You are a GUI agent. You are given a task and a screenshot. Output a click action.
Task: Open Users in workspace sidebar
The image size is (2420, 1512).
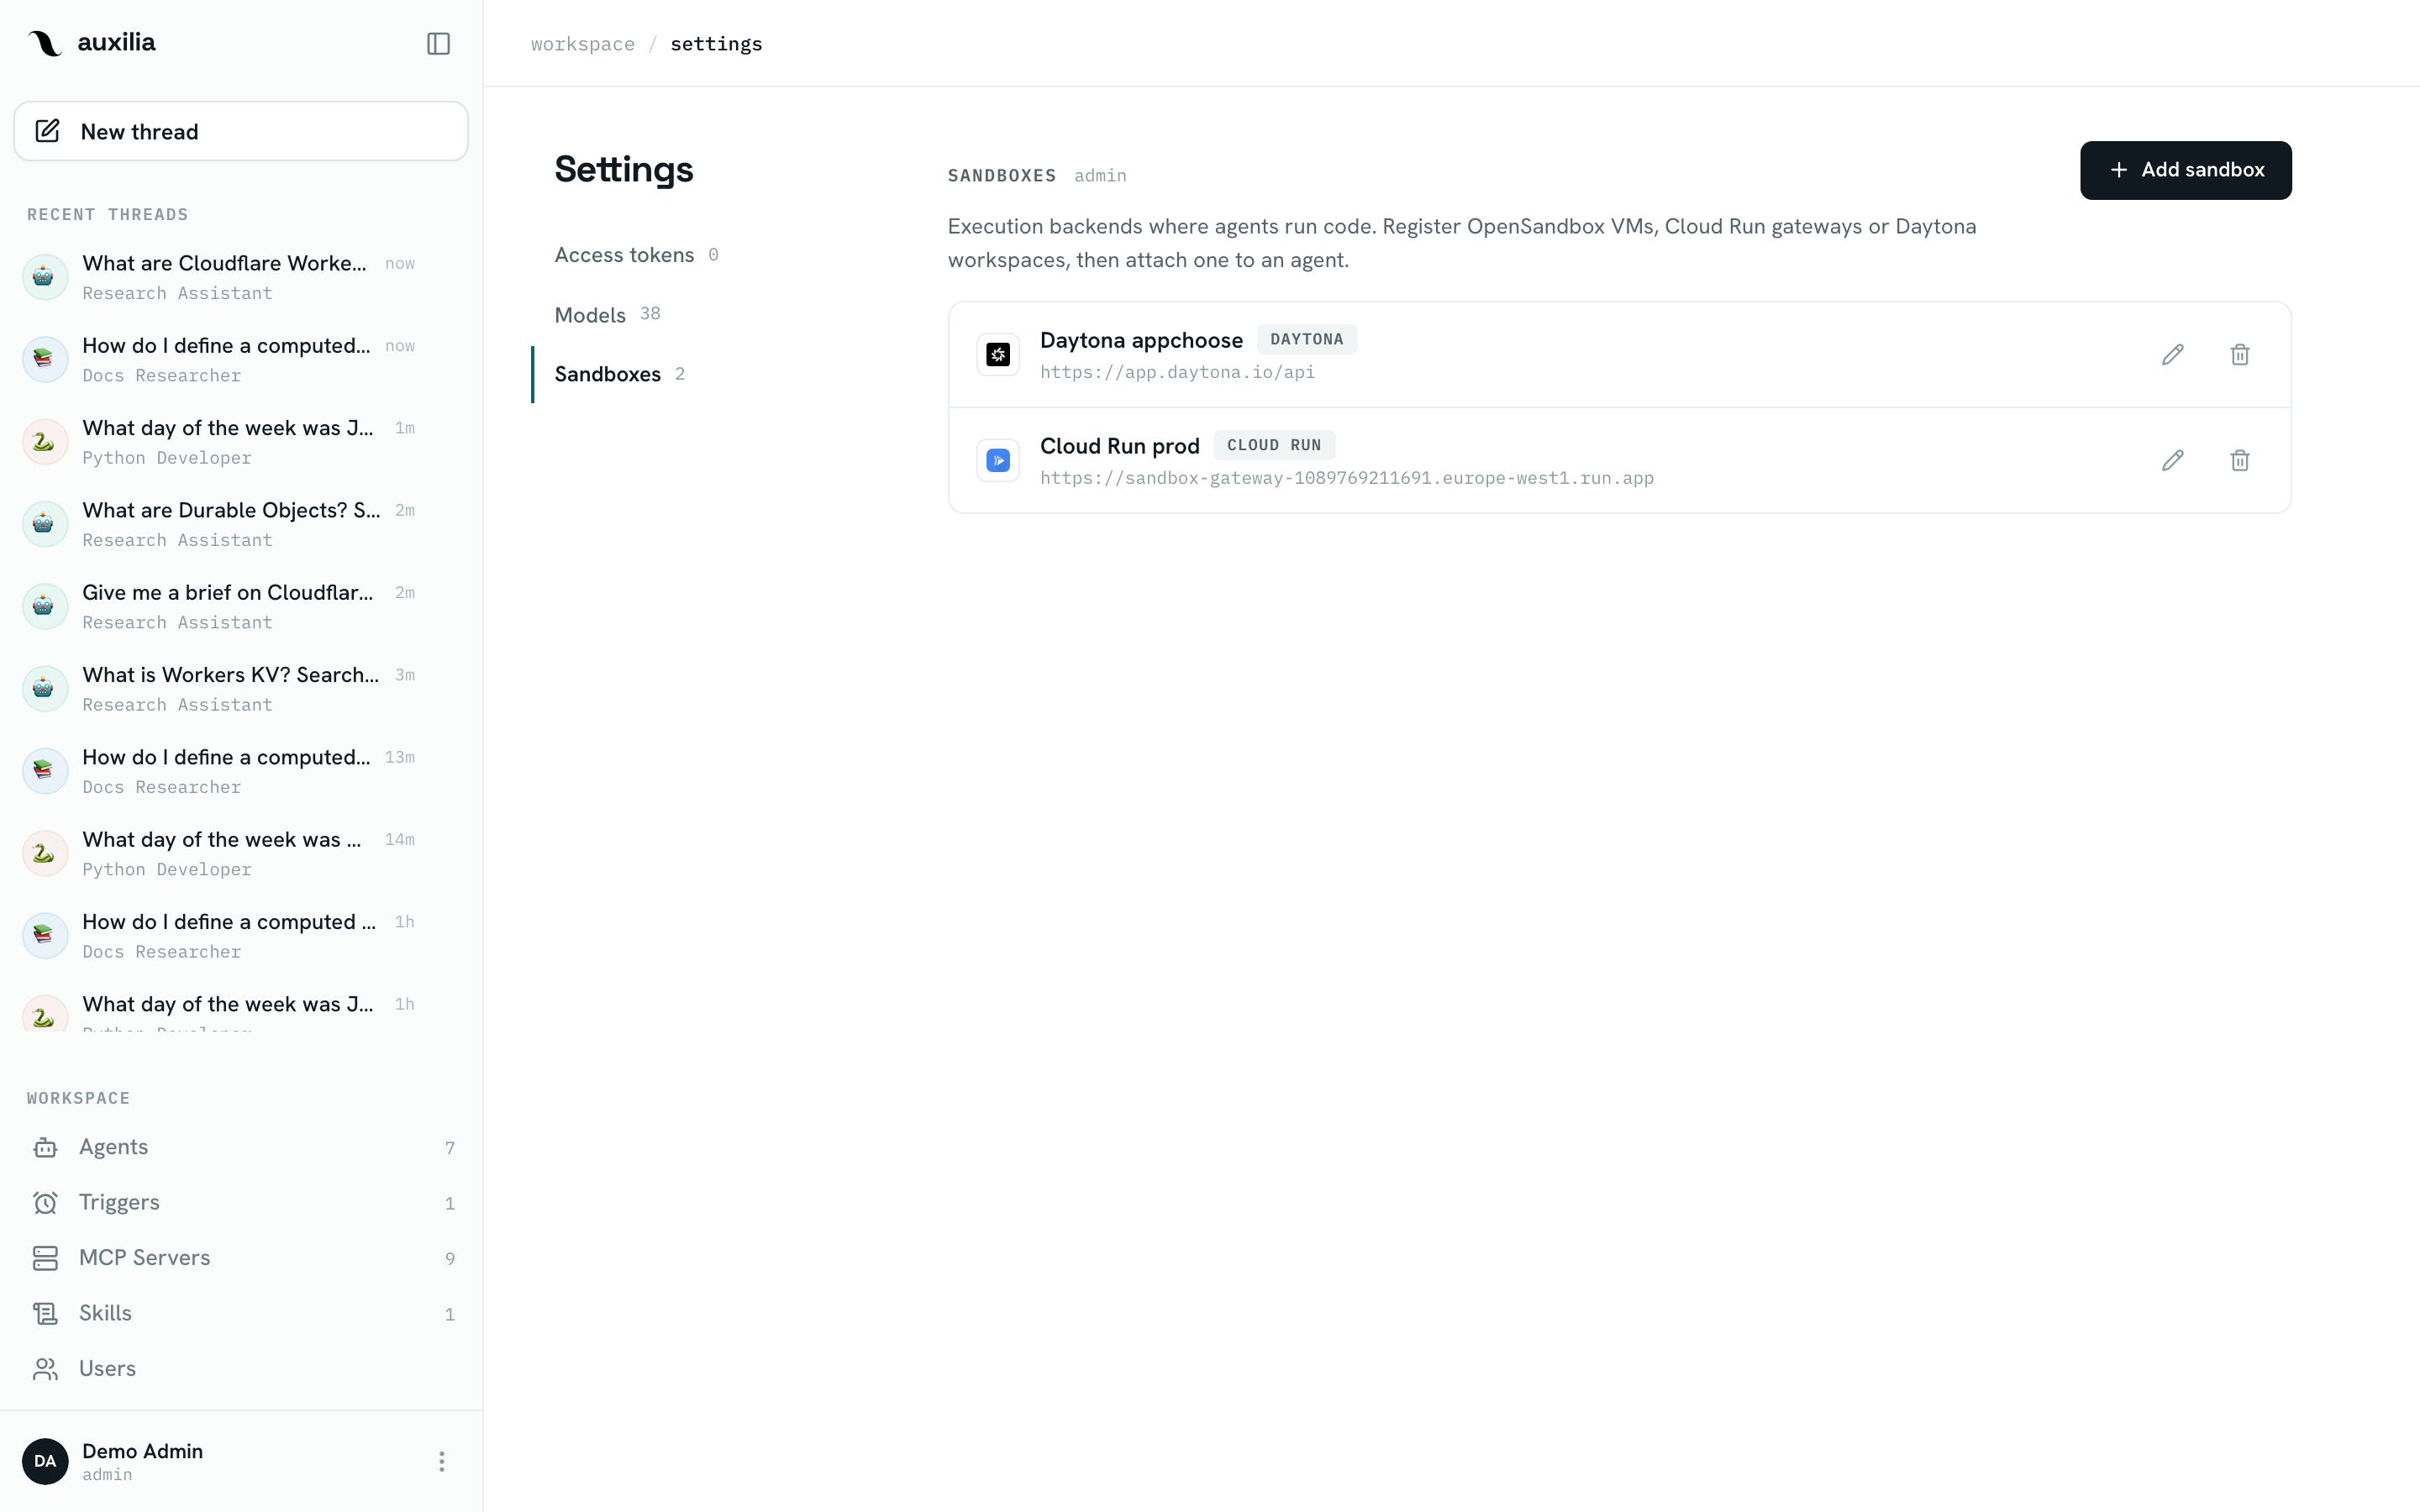[x=241, y=1368]
